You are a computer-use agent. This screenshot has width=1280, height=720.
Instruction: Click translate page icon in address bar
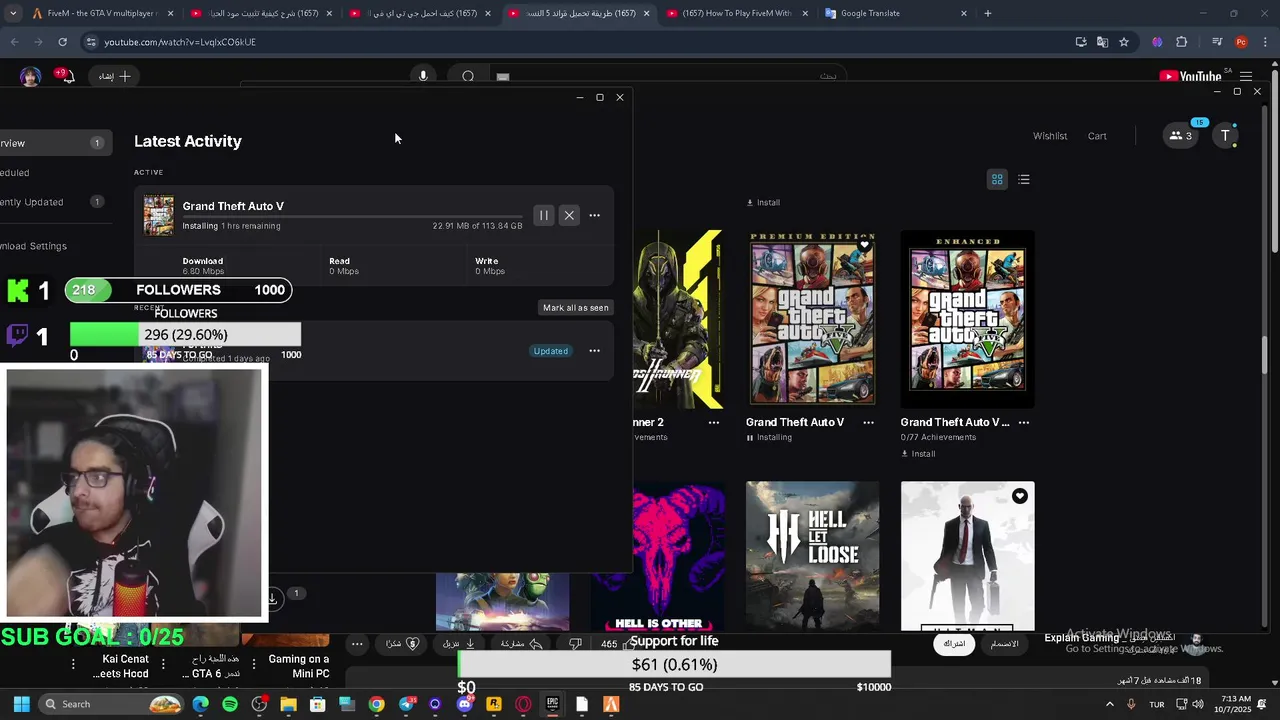[1102, 42]
